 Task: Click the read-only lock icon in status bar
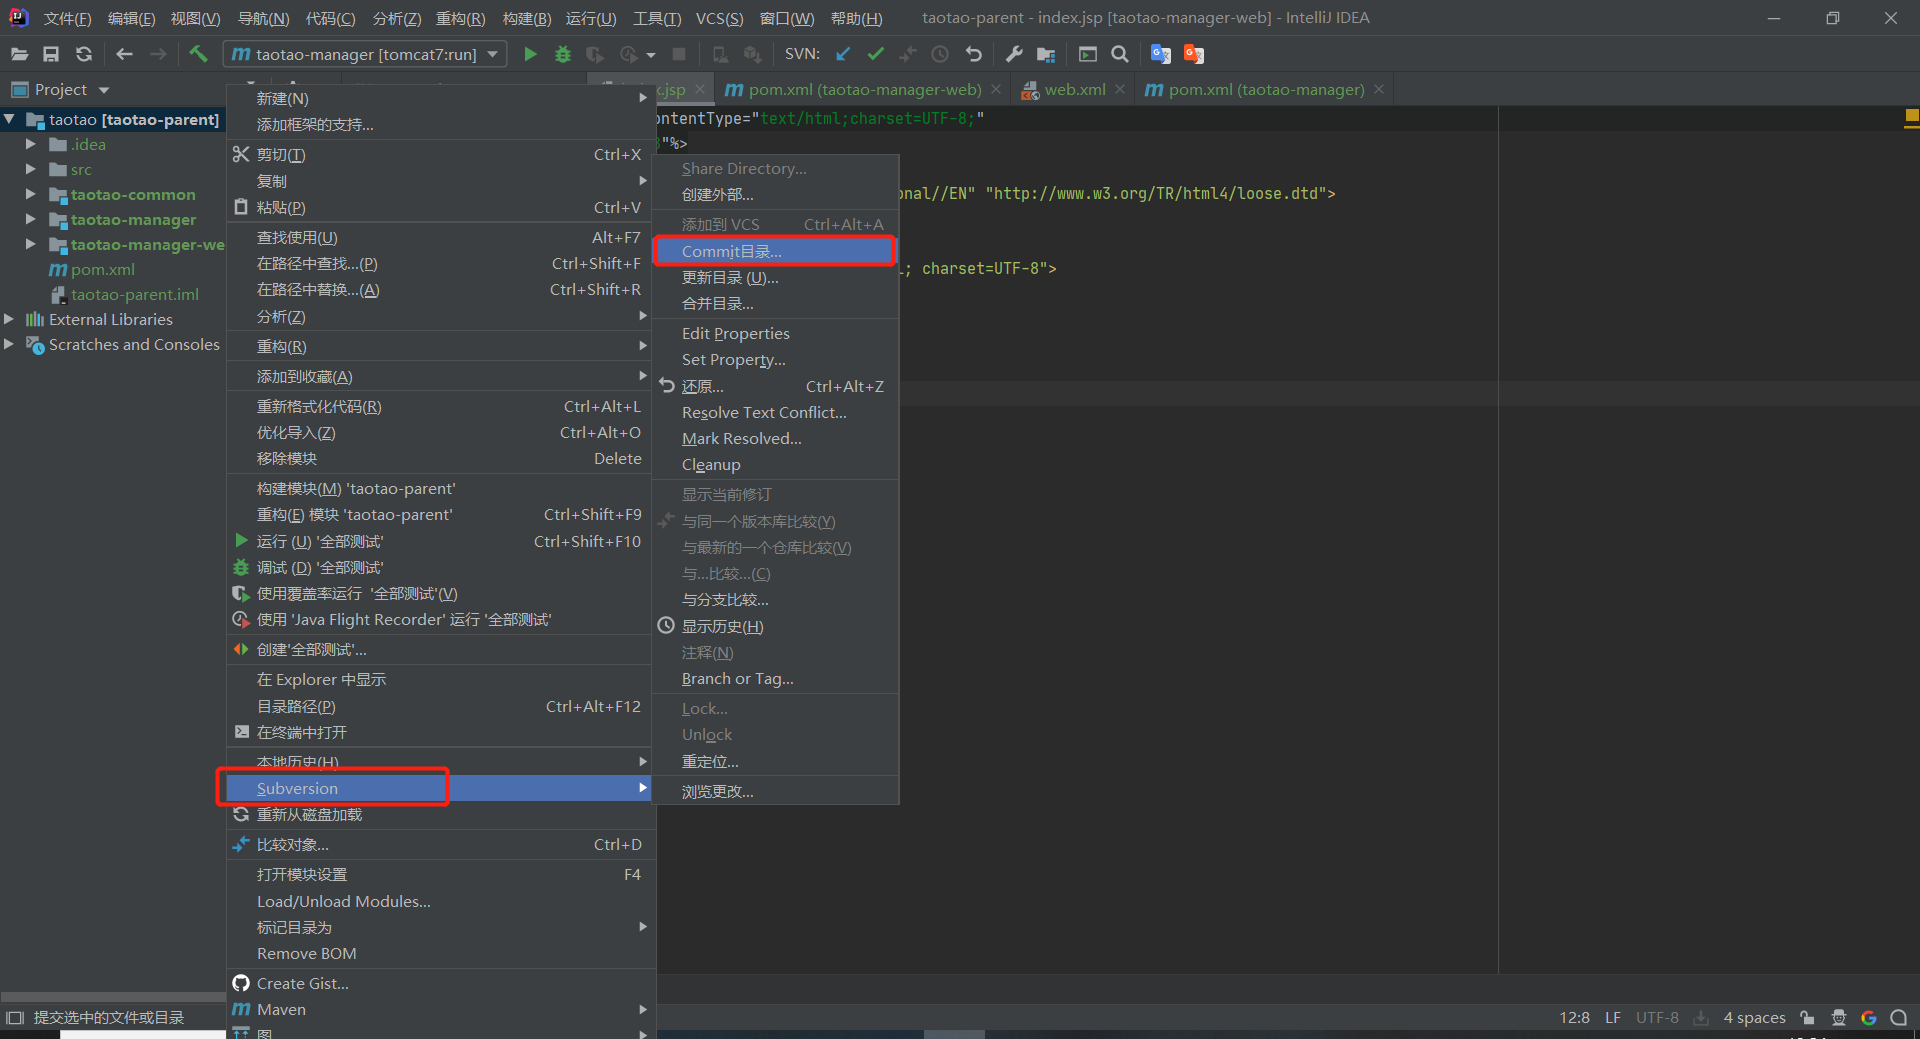(1807, 1017)
